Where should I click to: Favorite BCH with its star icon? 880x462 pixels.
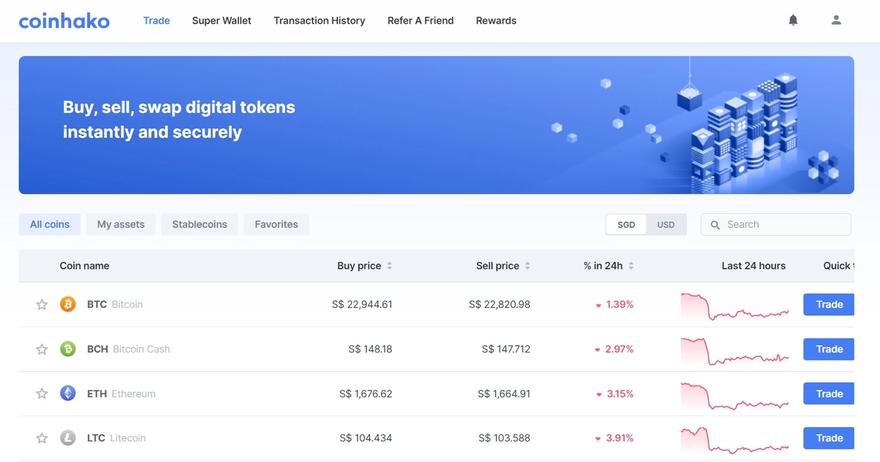click(42, 349)
